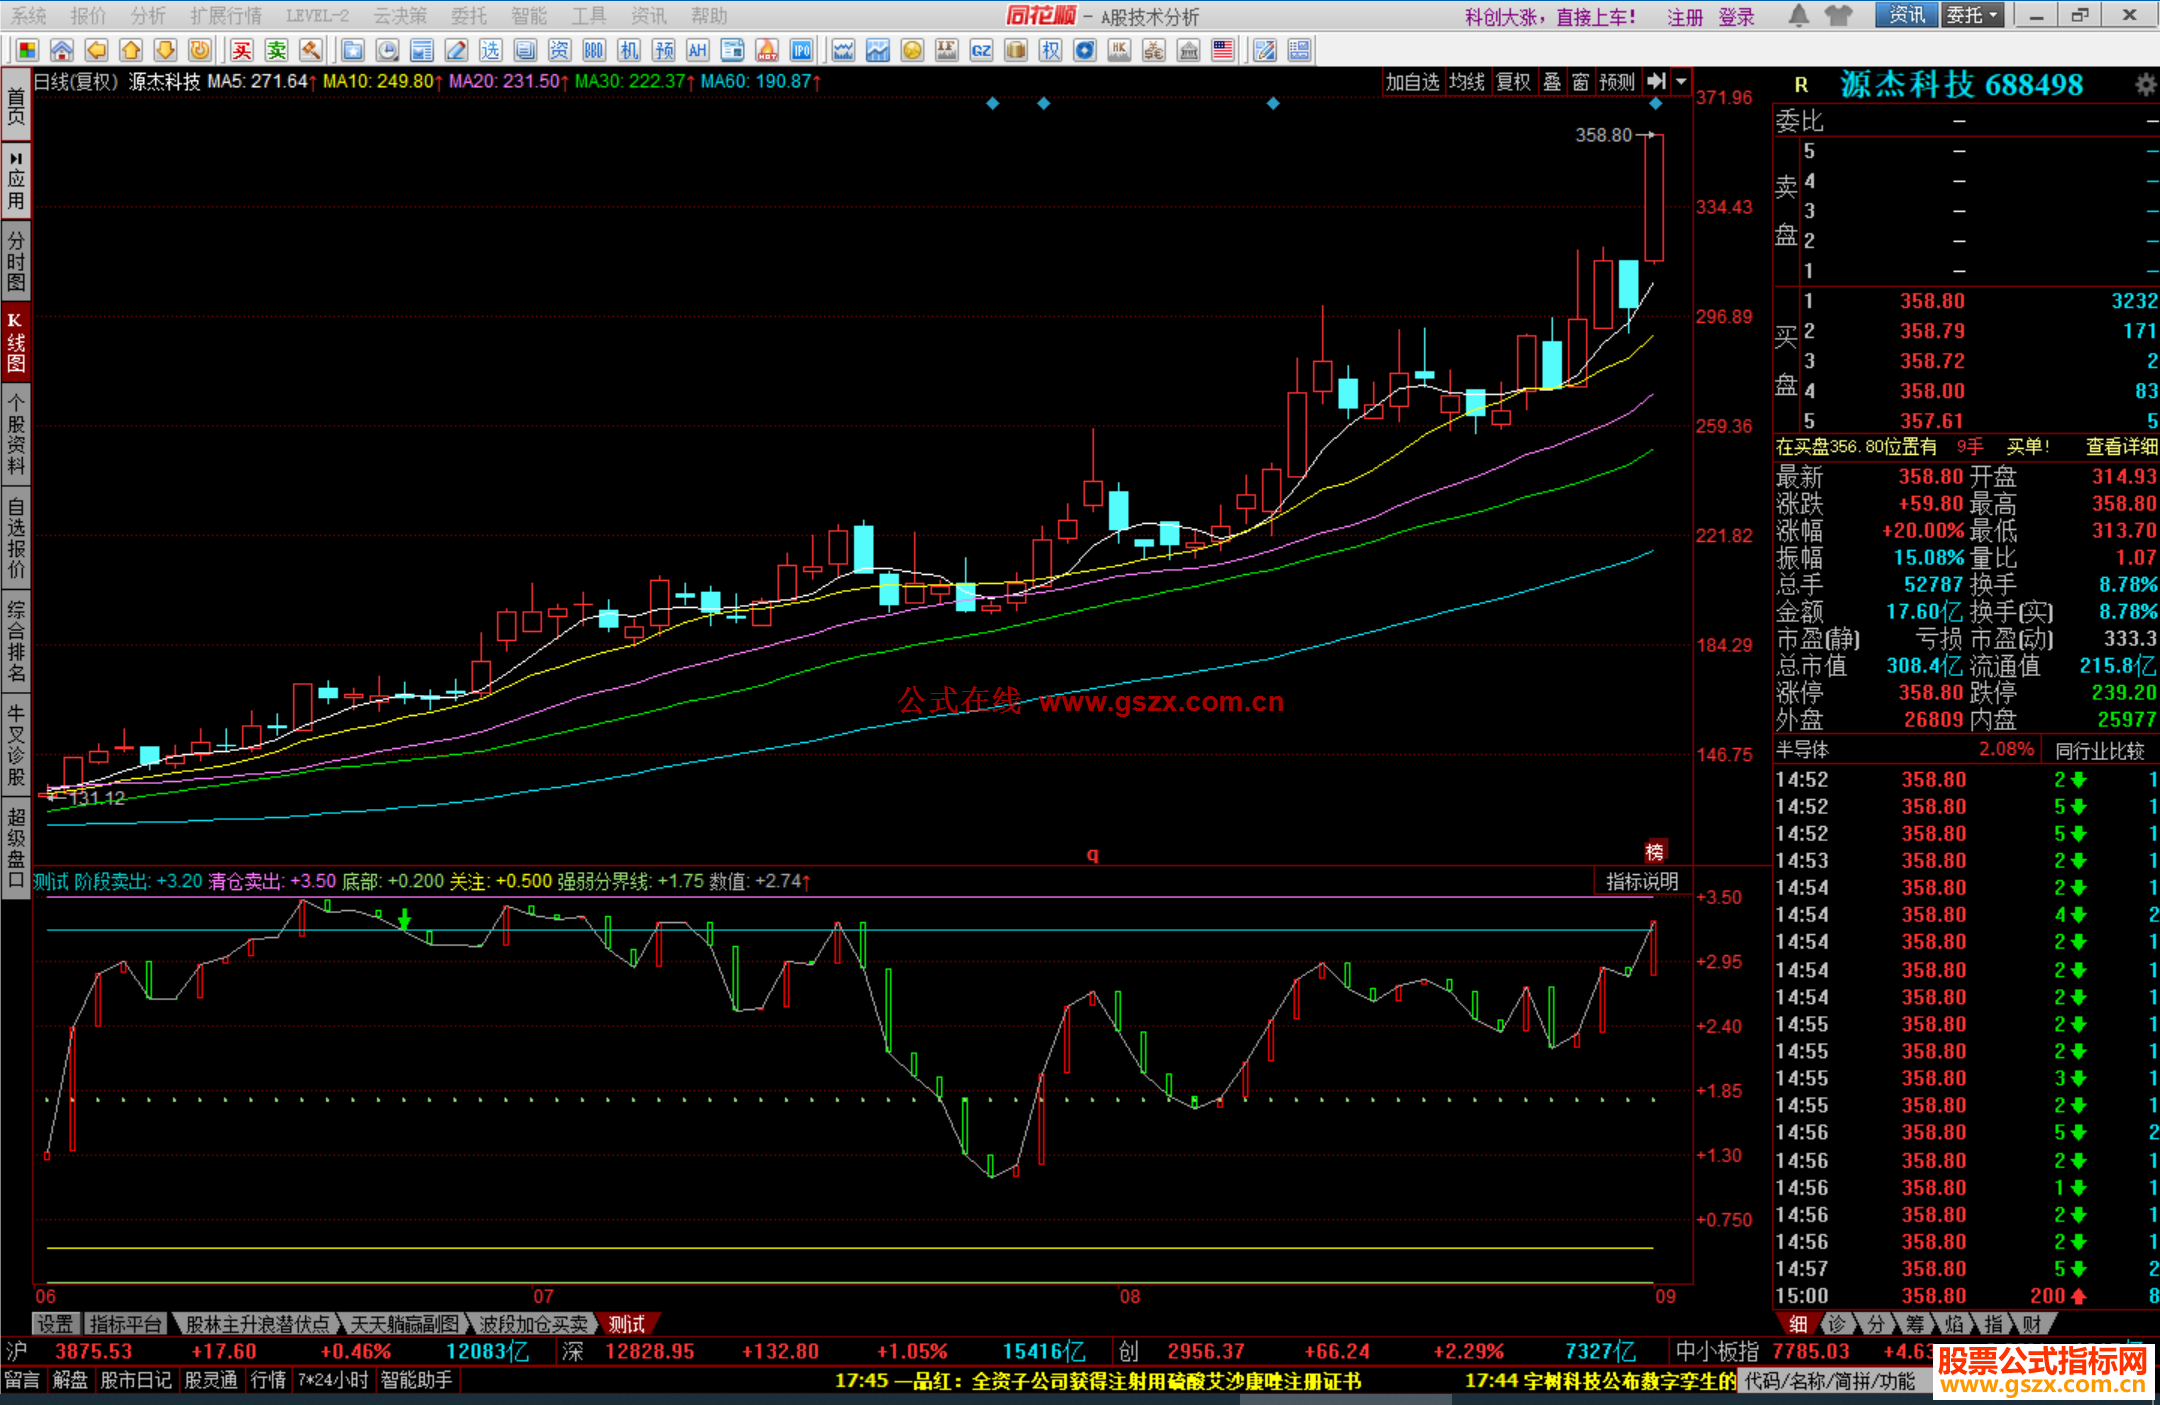
Task: Toggle 均线 moving average lines
Action: [x=1466, y=82]
